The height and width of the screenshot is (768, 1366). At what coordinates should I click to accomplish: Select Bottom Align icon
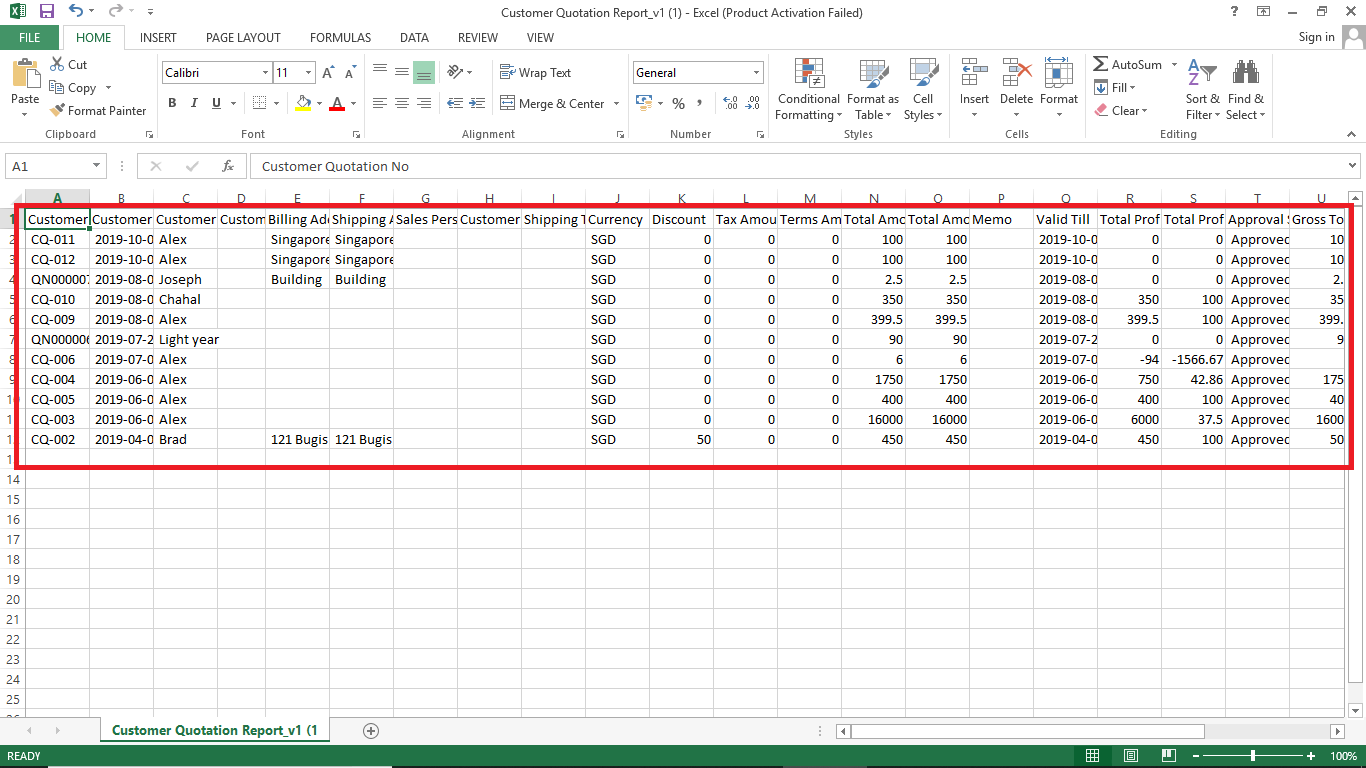pos(424,72)
